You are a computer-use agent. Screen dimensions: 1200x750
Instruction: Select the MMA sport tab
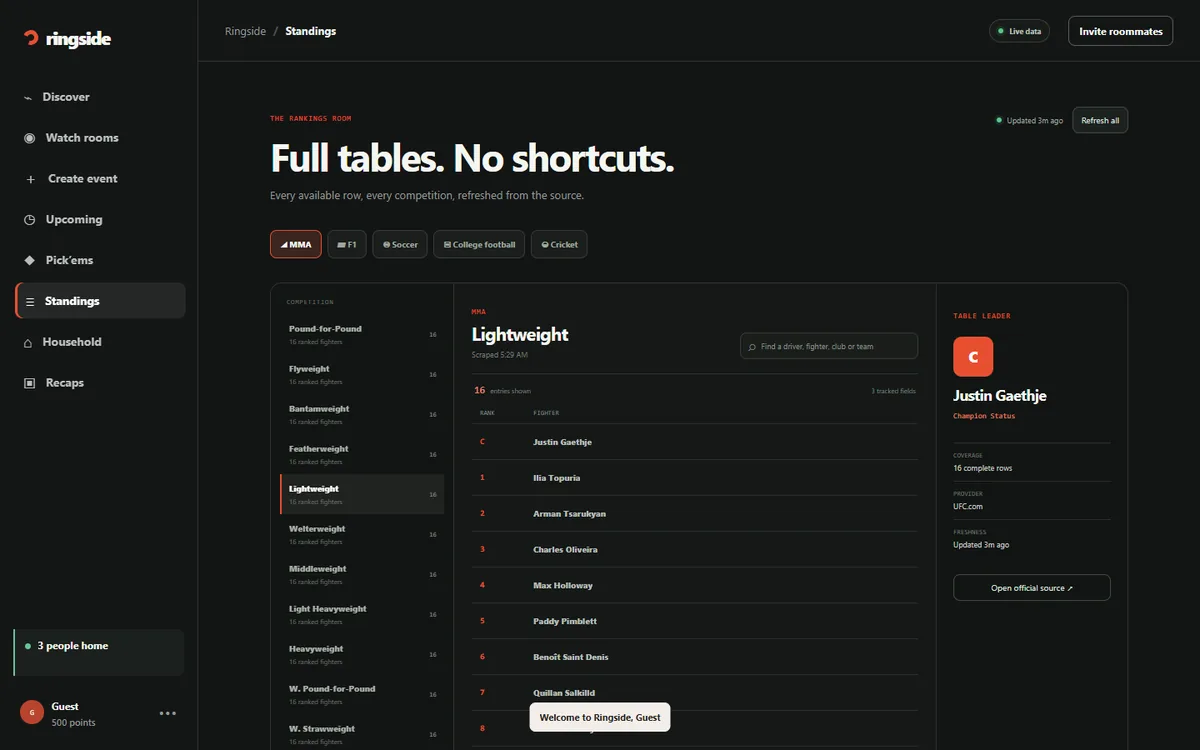[296, 244]
